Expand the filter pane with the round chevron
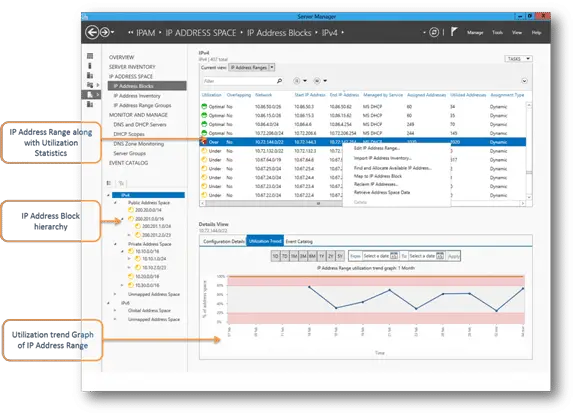575x416 pixels. point(524,81)
